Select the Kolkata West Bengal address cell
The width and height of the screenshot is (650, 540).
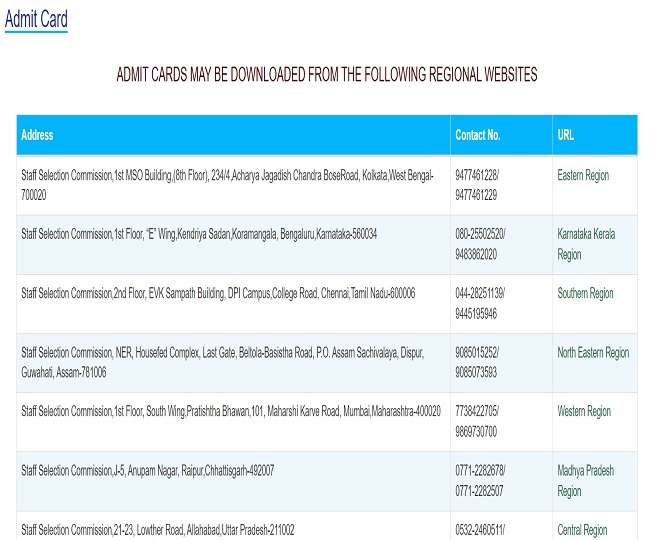pos(233,185)
